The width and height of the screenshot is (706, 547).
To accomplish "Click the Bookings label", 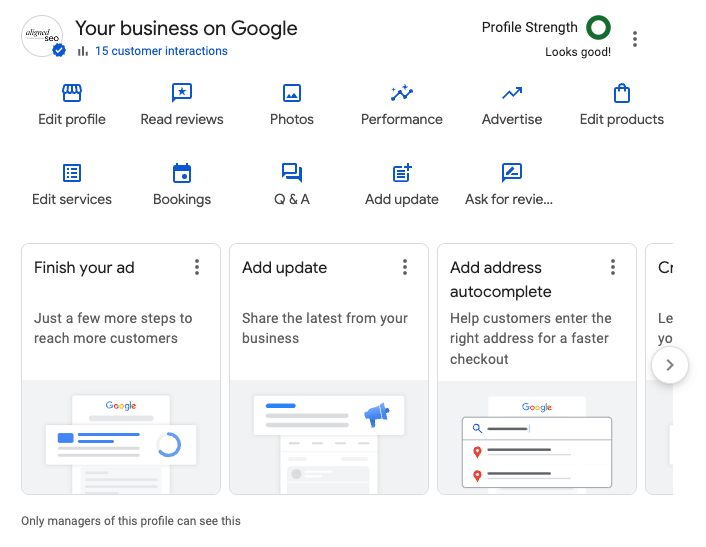I will point(182,199).
